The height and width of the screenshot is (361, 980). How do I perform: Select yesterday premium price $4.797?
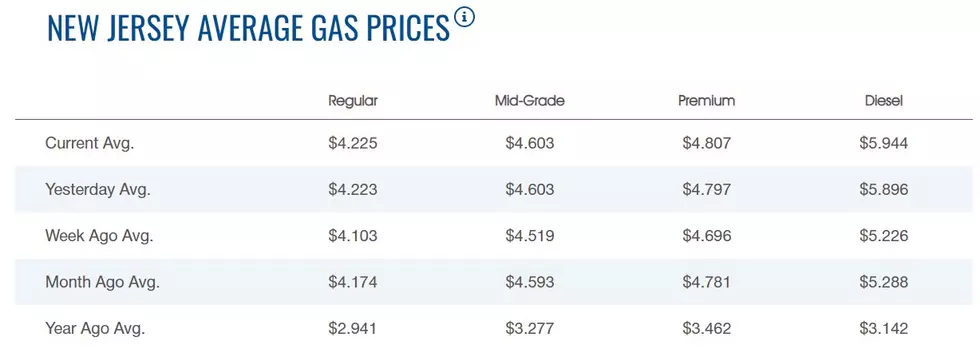(x=707, y=190)
